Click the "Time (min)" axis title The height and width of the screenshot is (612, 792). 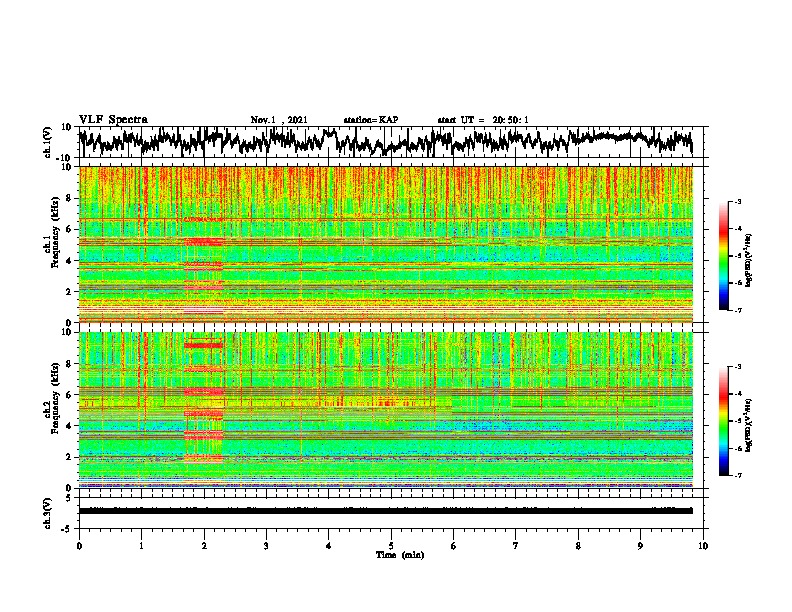coord(400,555)
